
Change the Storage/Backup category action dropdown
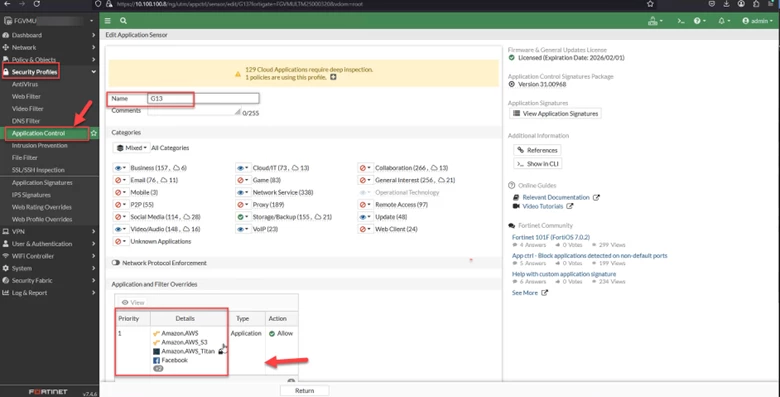(243, 217)
